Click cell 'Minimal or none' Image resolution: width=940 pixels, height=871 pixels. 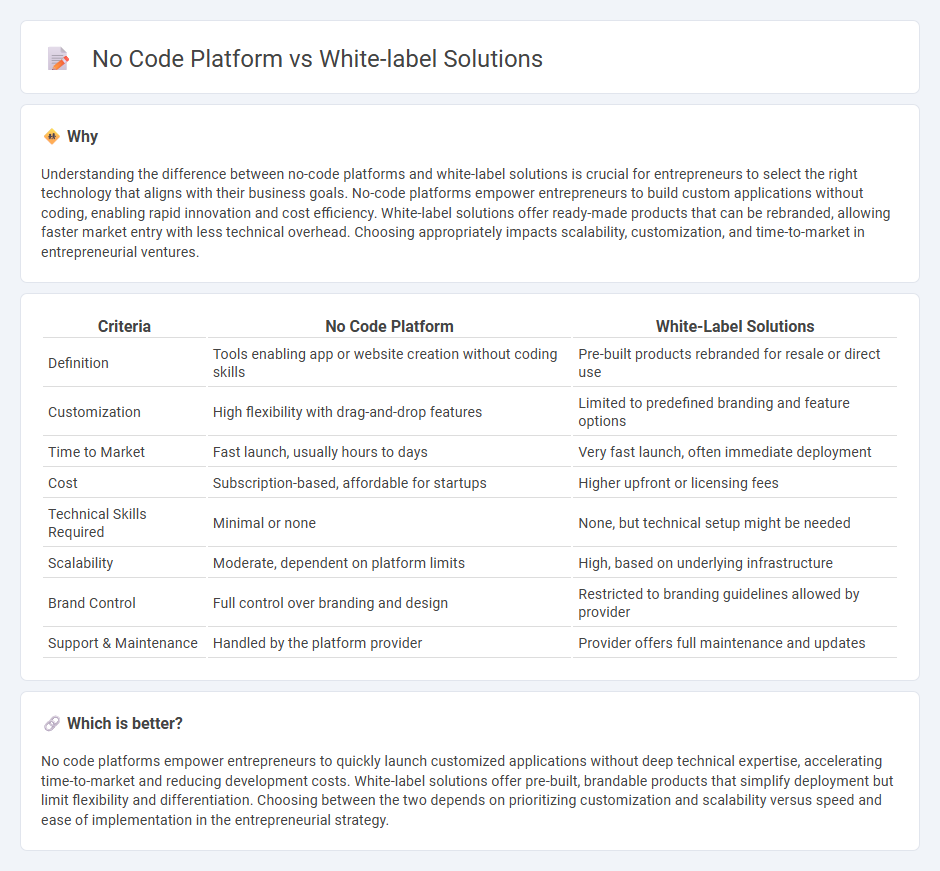pyautogui.click(x=389, y=523)
